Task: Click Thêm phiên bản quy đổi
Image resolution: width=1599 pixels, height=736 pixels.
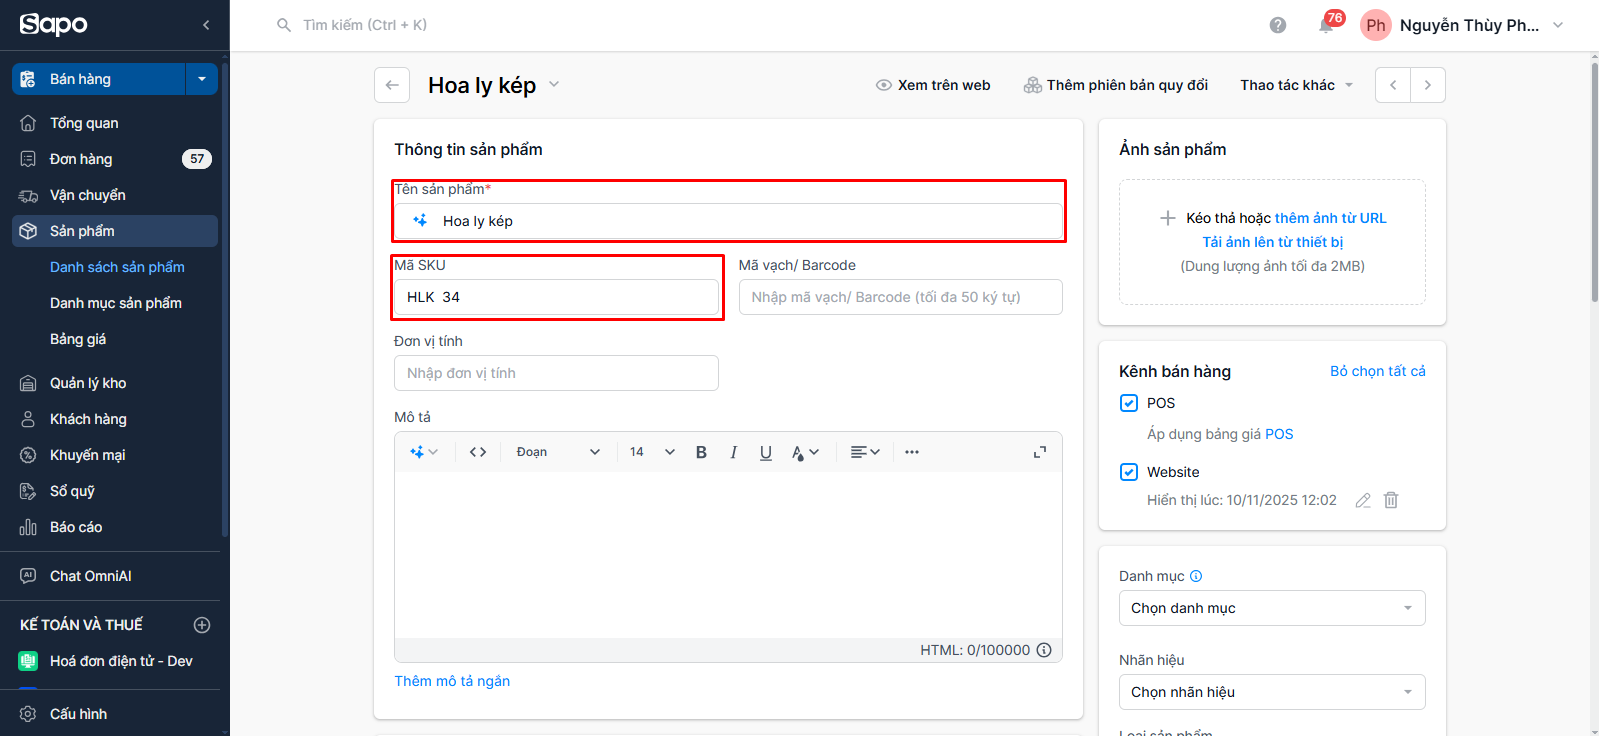Action: (1116, 85)
